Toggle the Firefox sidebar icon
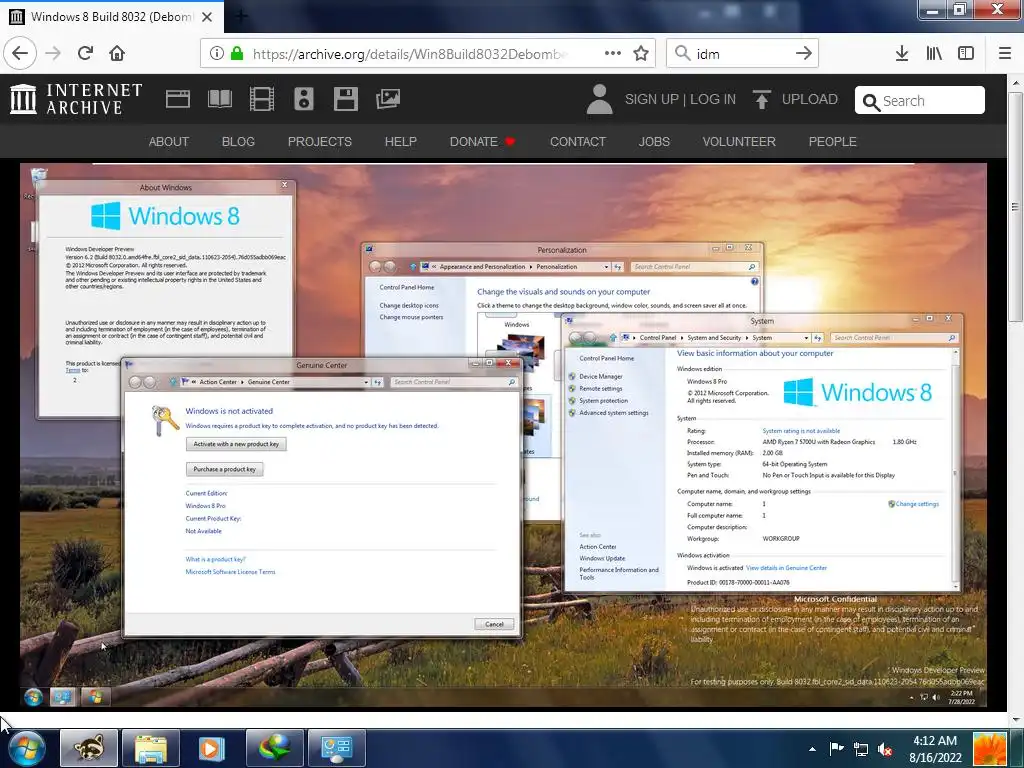1024x768 pixels. (x=966, y=53)
